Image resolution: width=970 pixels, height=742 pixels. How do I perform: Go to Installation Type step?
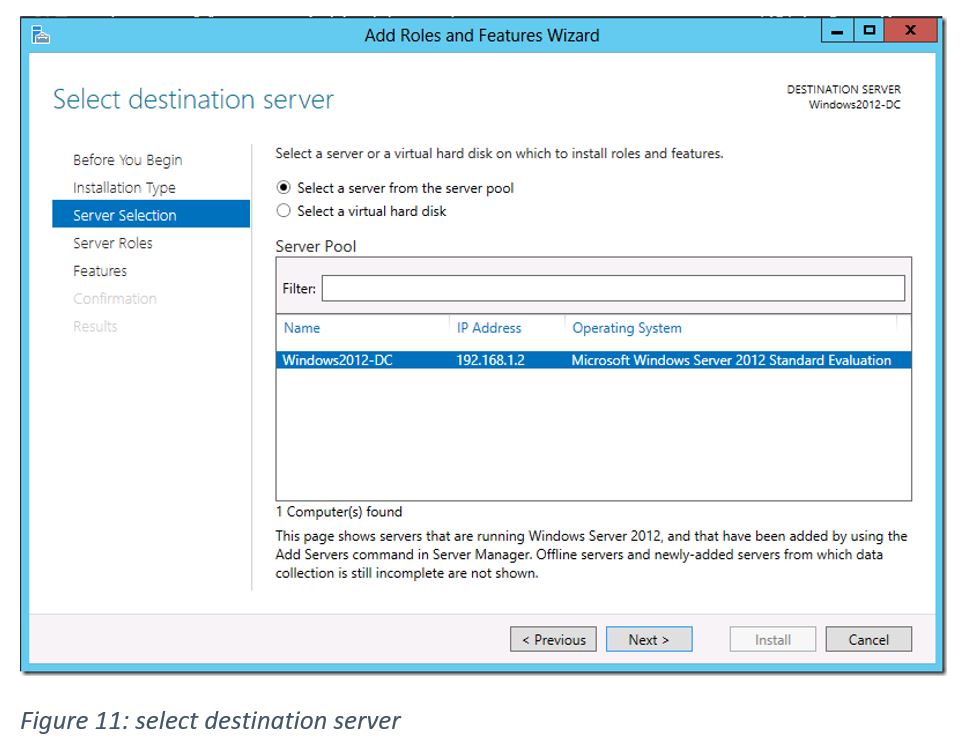coord(124,188)
